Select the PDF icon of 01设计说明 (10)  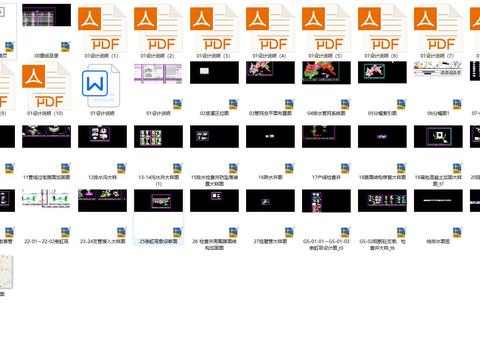coord(46,86)
